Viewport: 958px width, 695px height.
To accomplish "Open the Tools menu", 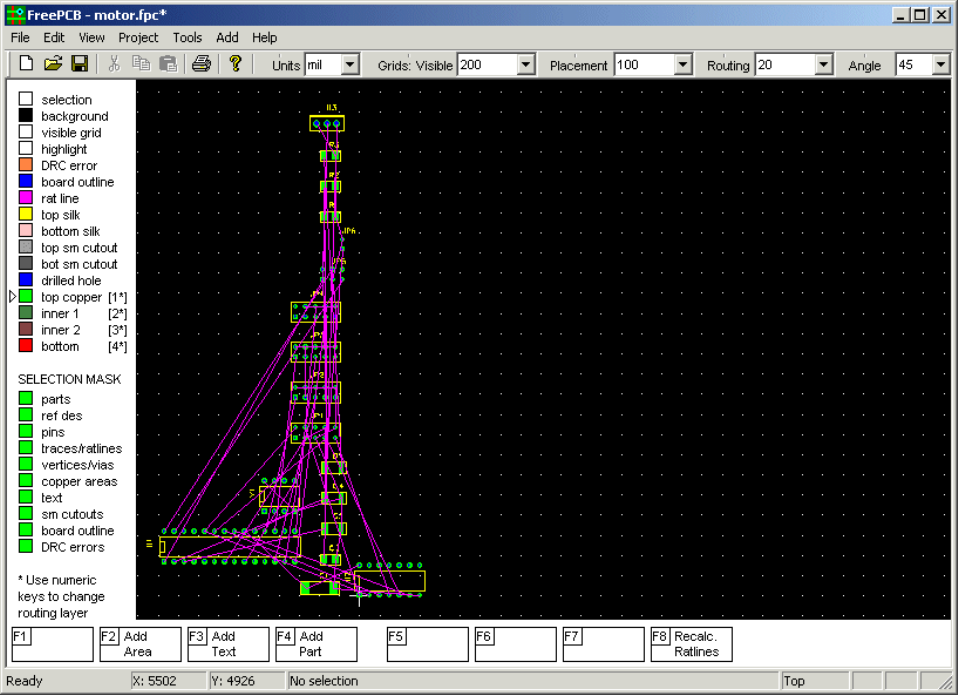I will [187, 37].
